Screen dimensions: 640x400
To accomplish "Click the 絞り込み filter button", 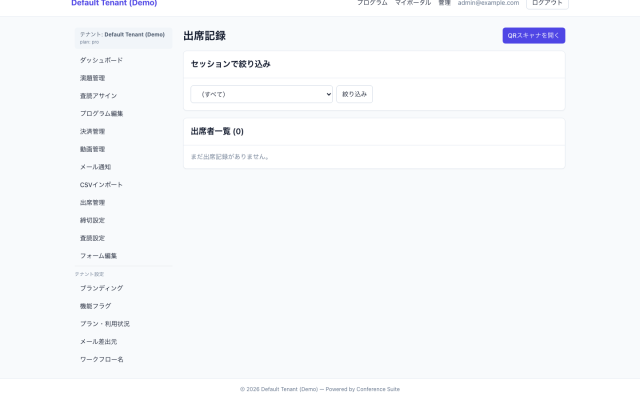I will [354, 94].
